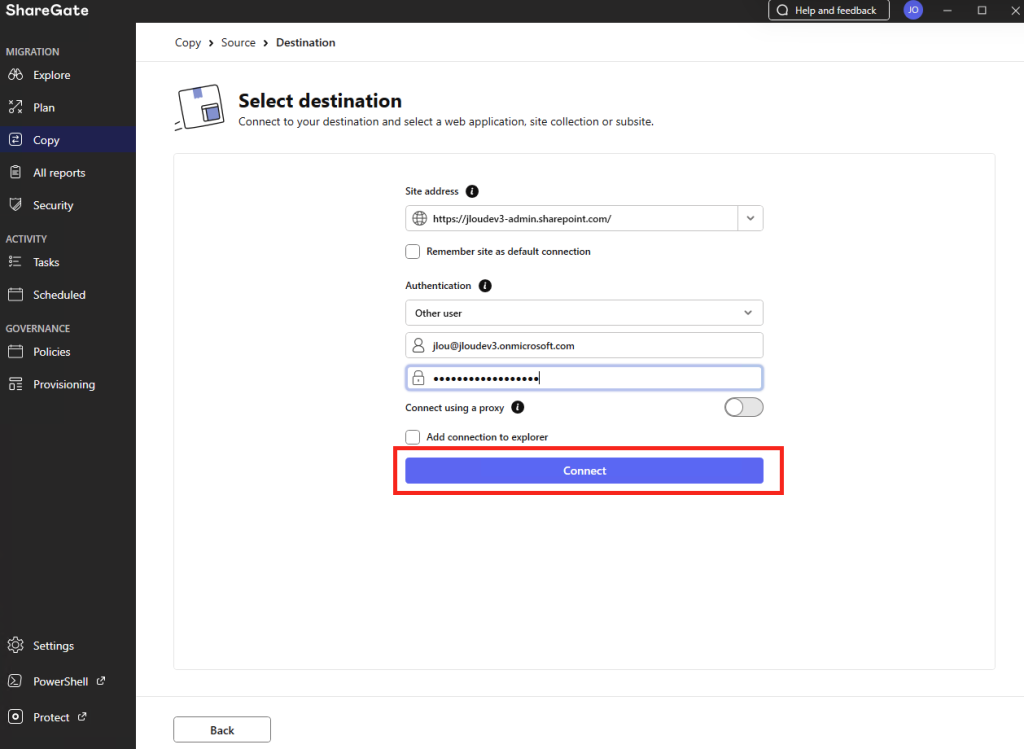The height and width of the screenshot is (749, 1024).
Task: Click the PowerShell terminal icon
Action: [x=16, y=681]
